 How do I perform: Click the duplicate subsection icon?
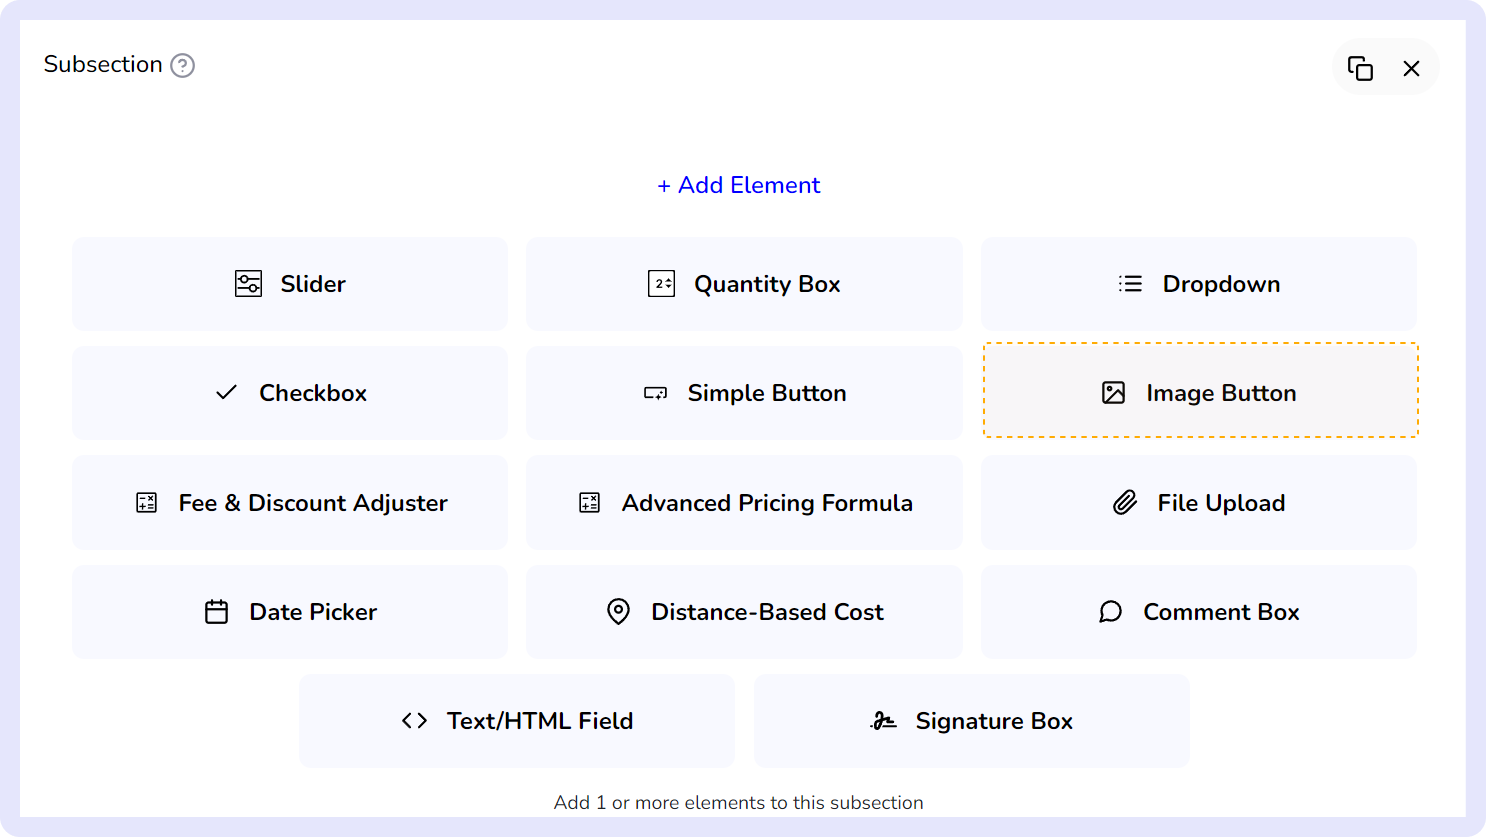pyautogui.click(x=1360, y=68)
